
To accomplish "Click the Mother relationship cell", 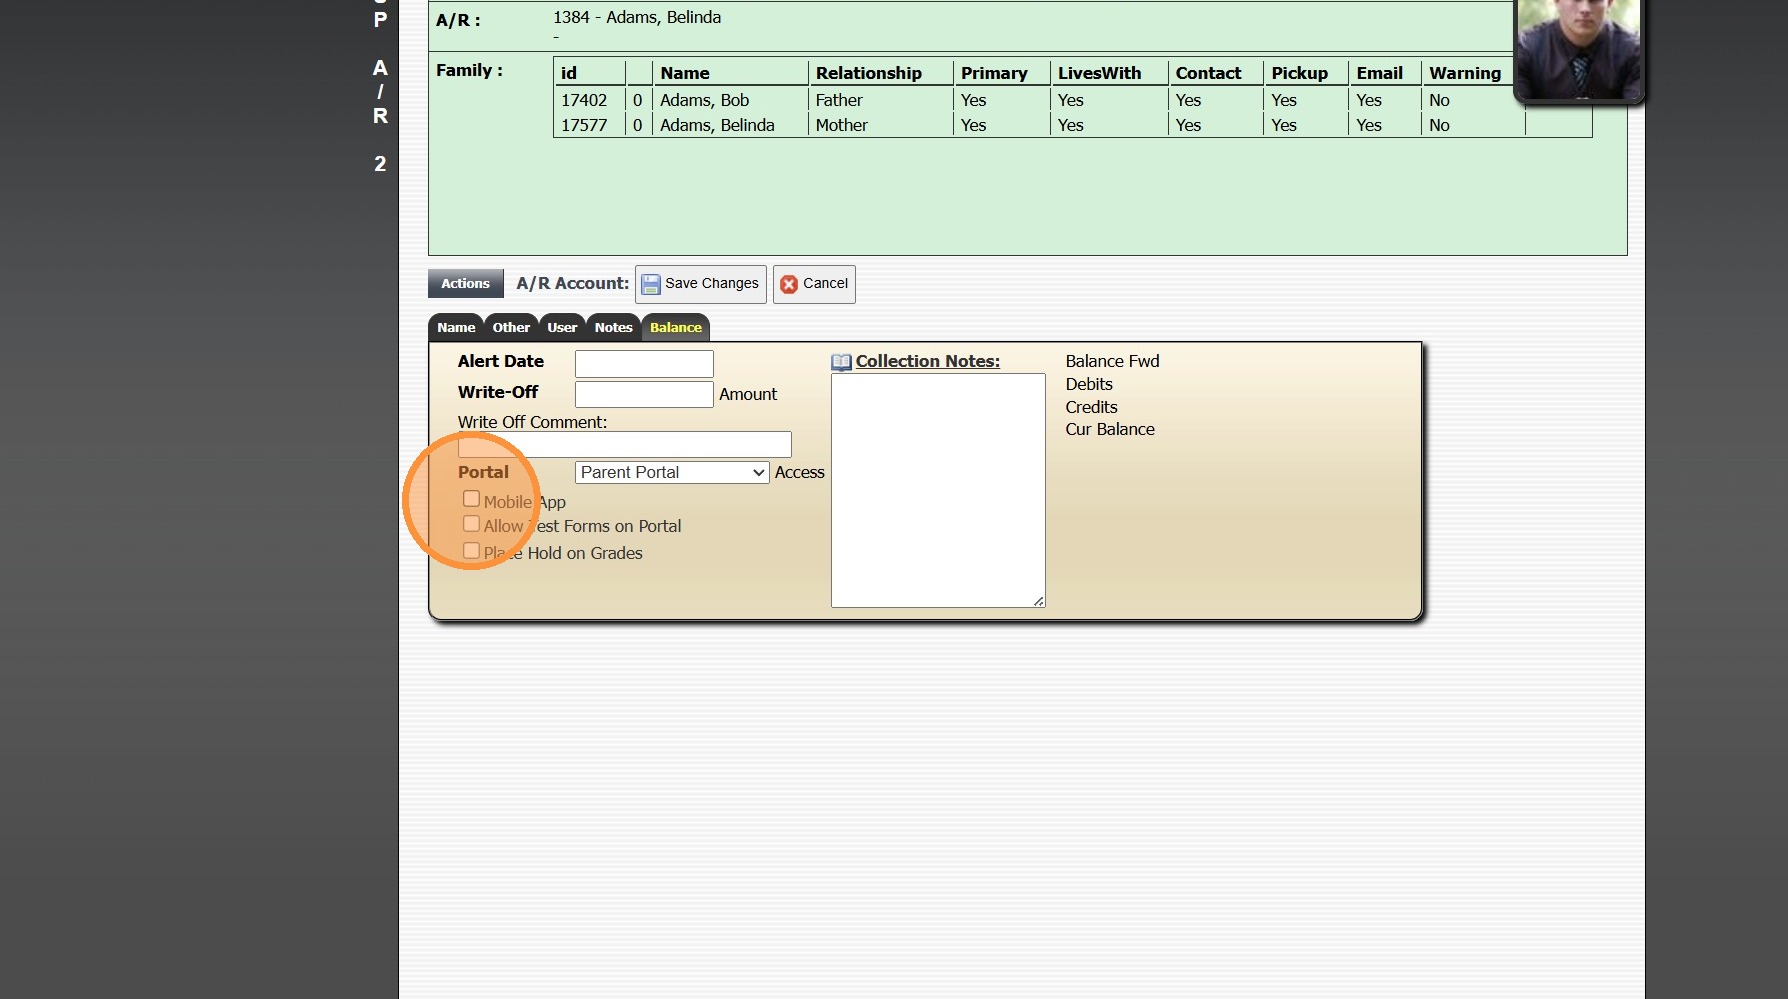I will tap(842, 125).
